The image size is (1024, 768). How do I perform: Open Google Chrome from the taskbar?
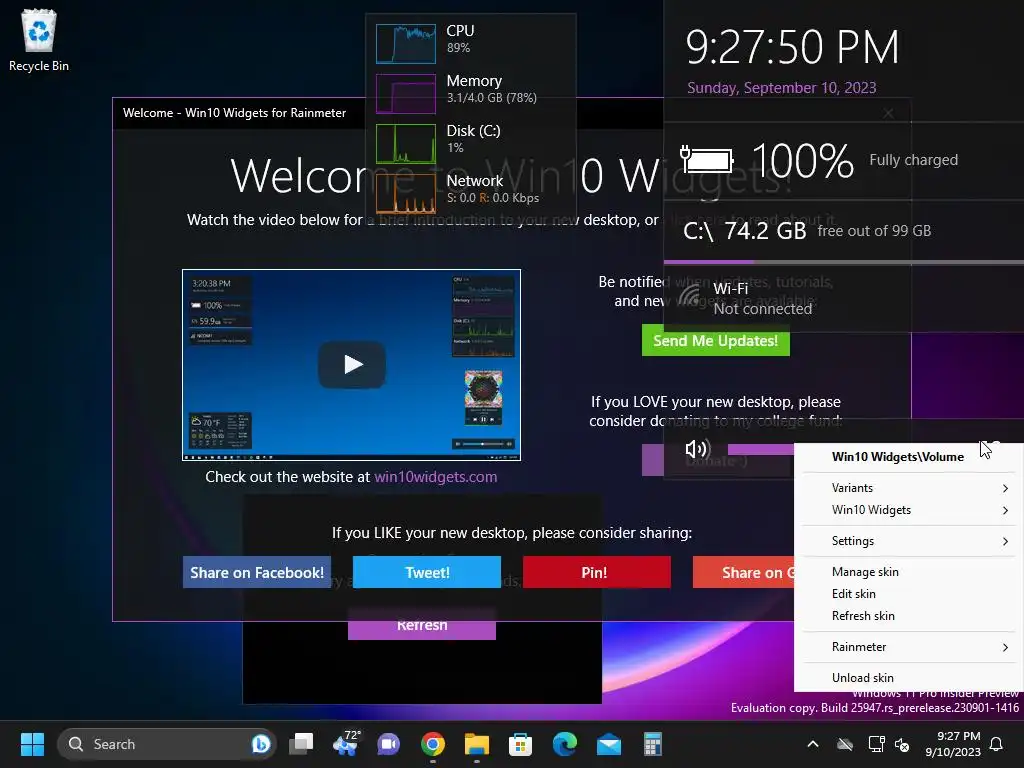(x=432, y=744)
